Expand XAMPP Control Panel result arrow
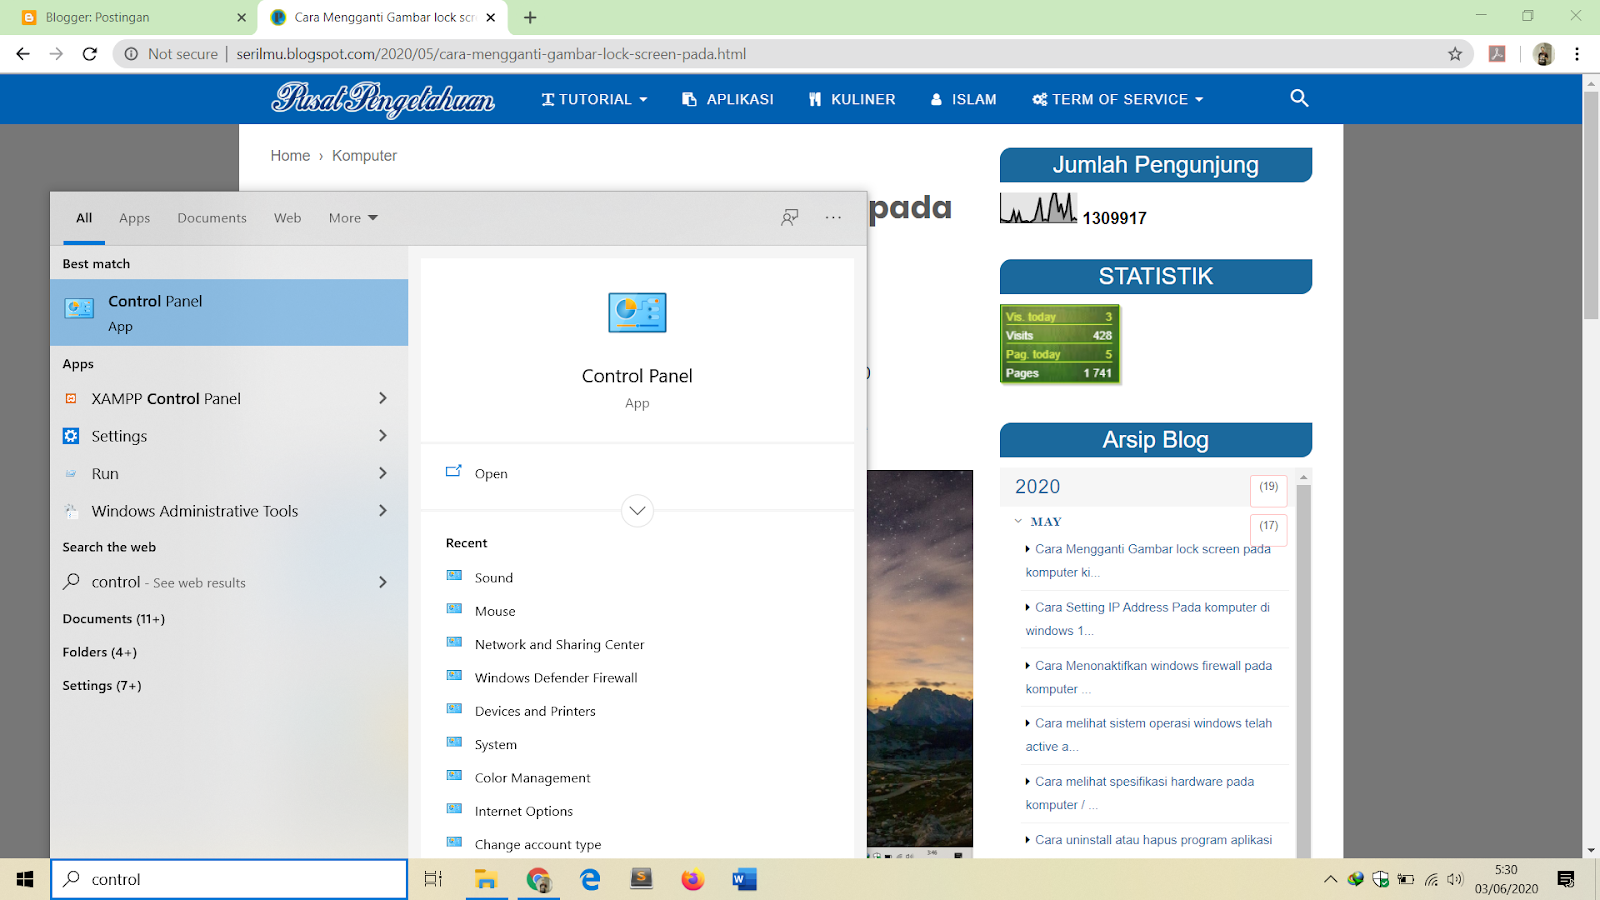 (383, 398)
